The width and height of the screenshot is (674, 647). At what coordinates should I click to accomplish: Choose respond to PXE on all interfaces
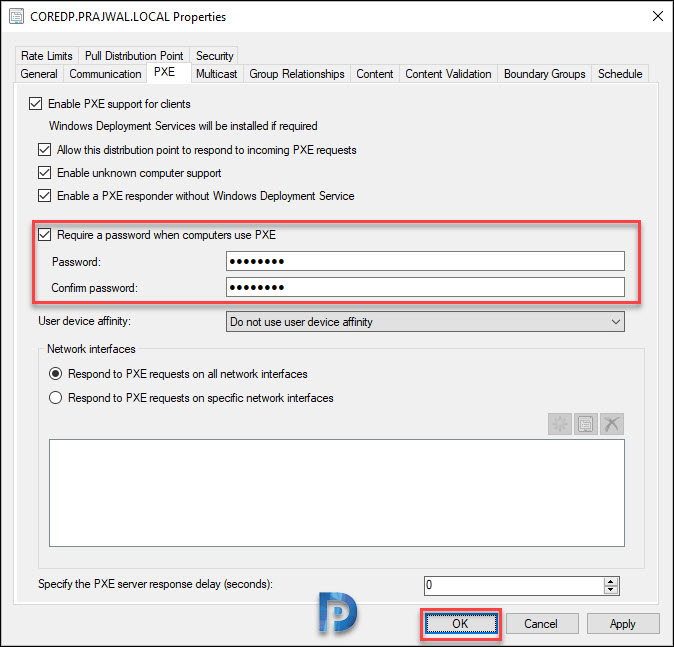[x=54, y=374]
